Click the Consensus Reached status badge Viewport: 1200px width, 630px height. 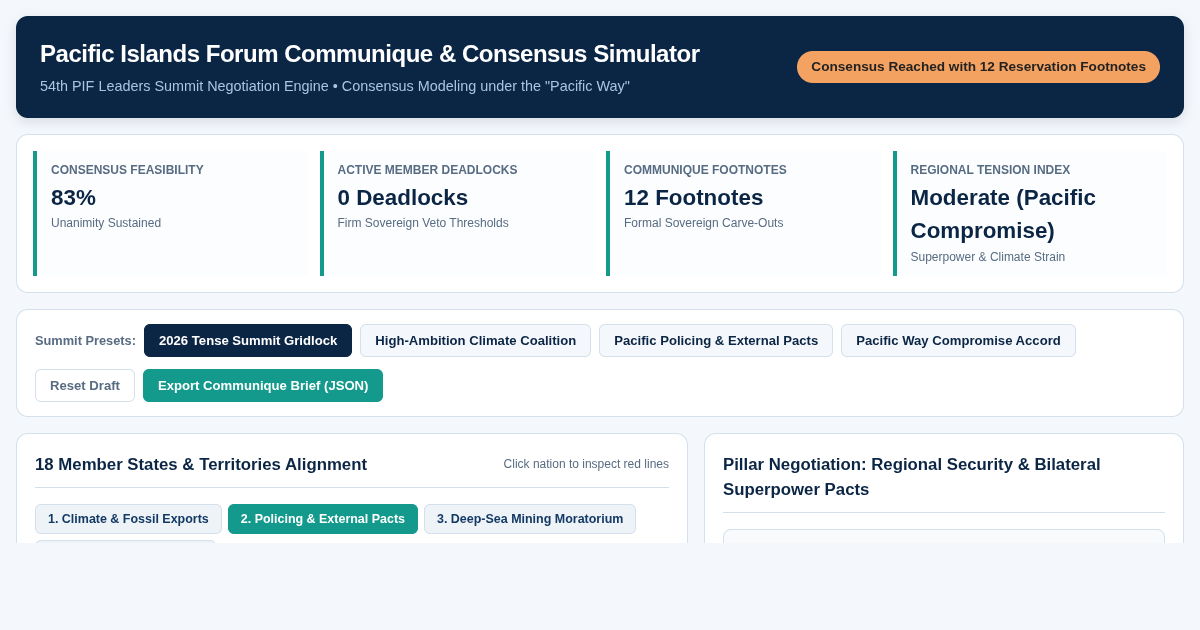[x=978, y=67]
